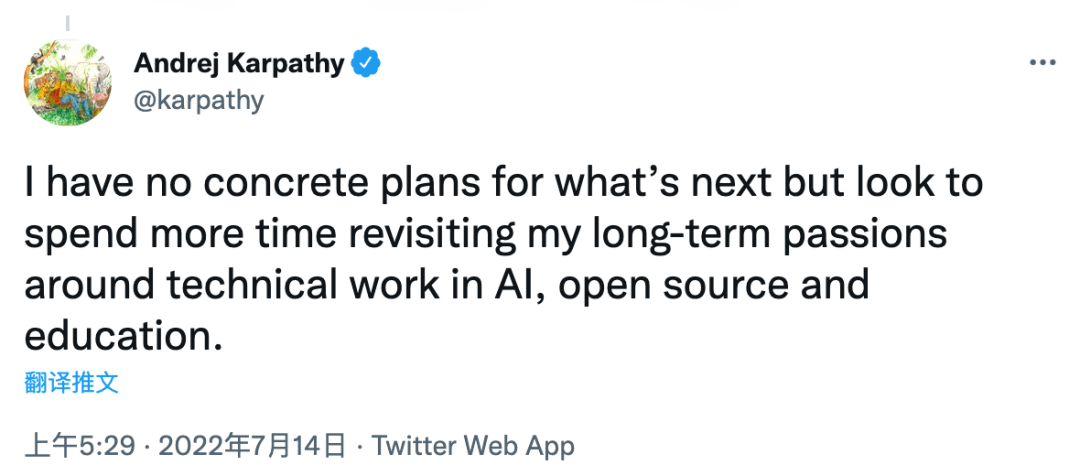
Task: Open the three-dot more options menu
Action: 1042,63
